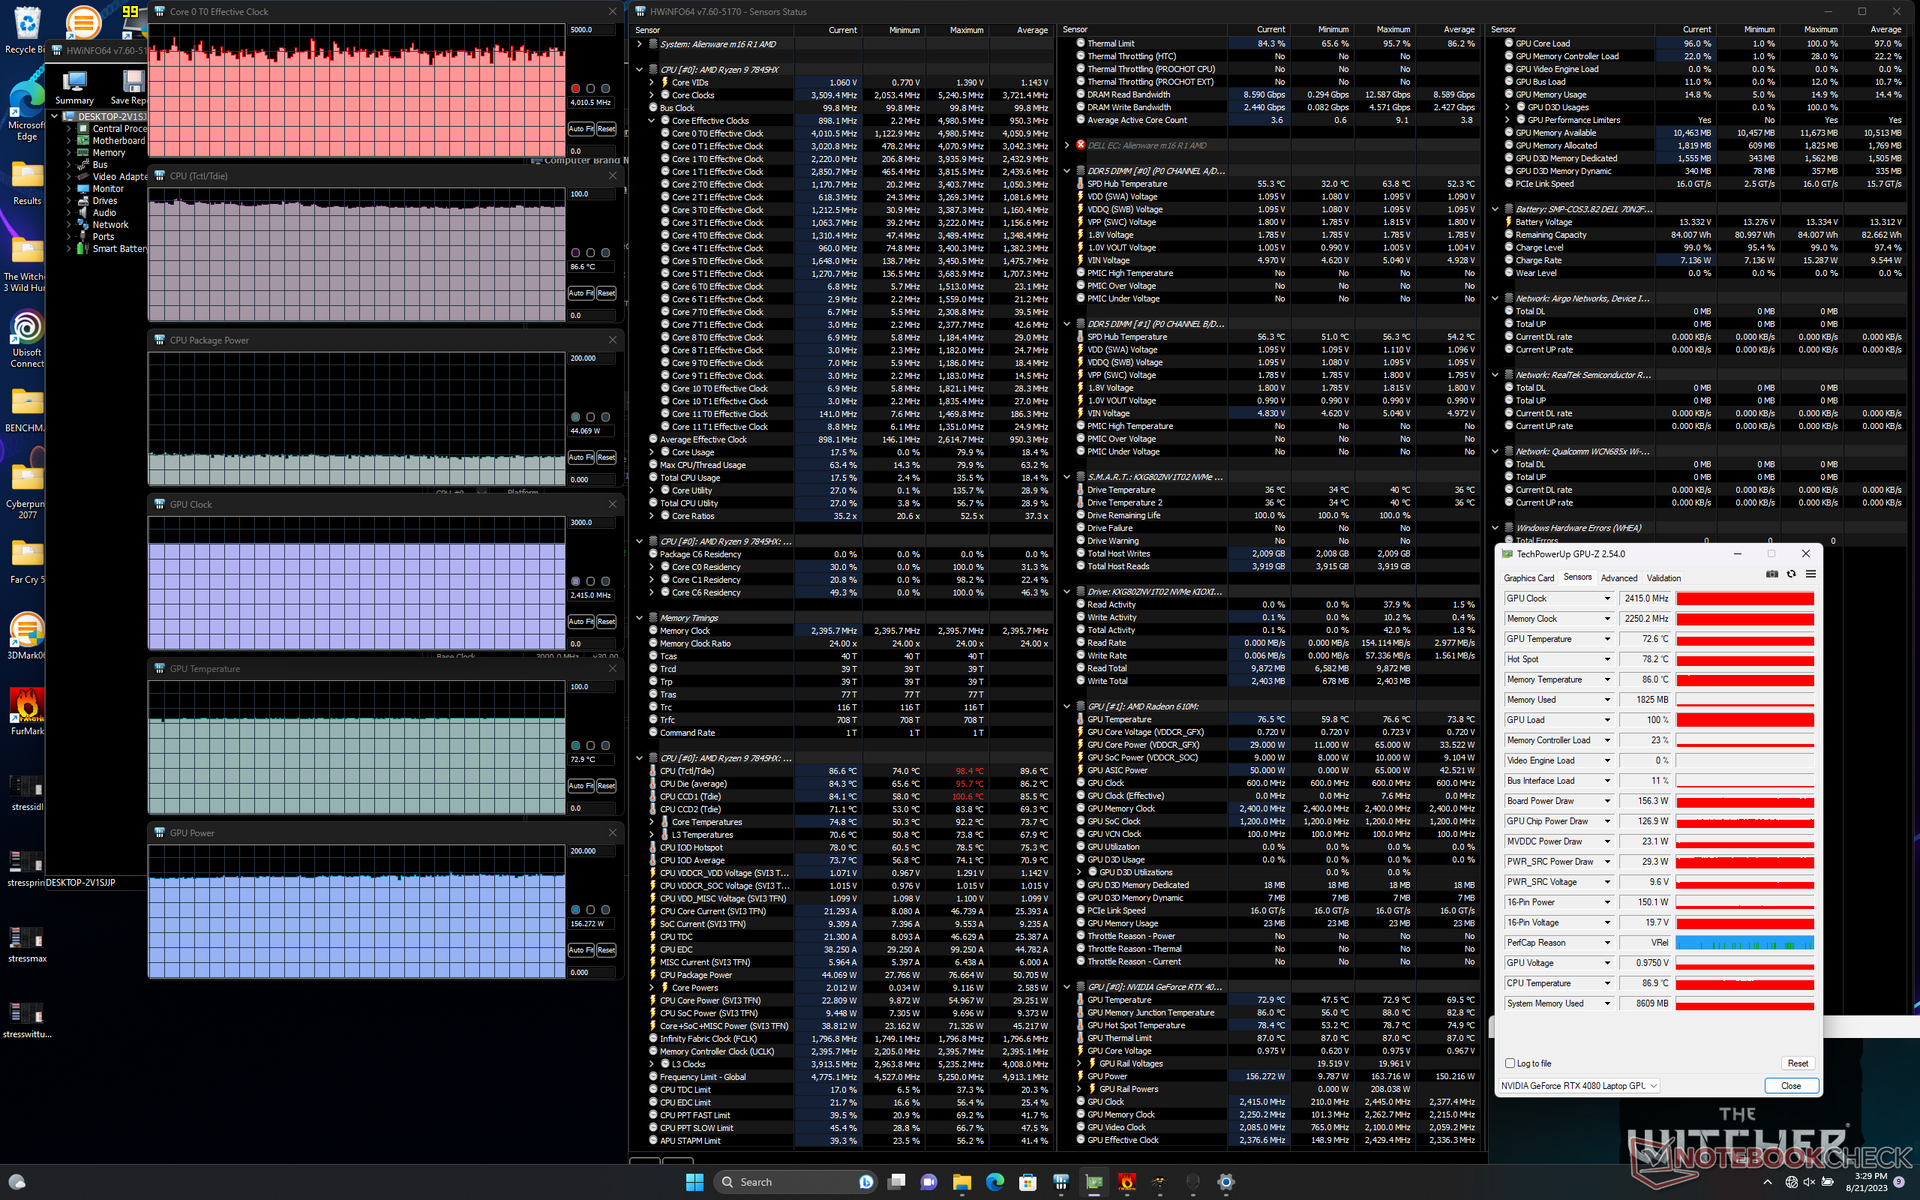Switch to Graphics Card tab in GPU-Z
The width and height of the screenshot is (1920, 1200).
coord(1529,578)
